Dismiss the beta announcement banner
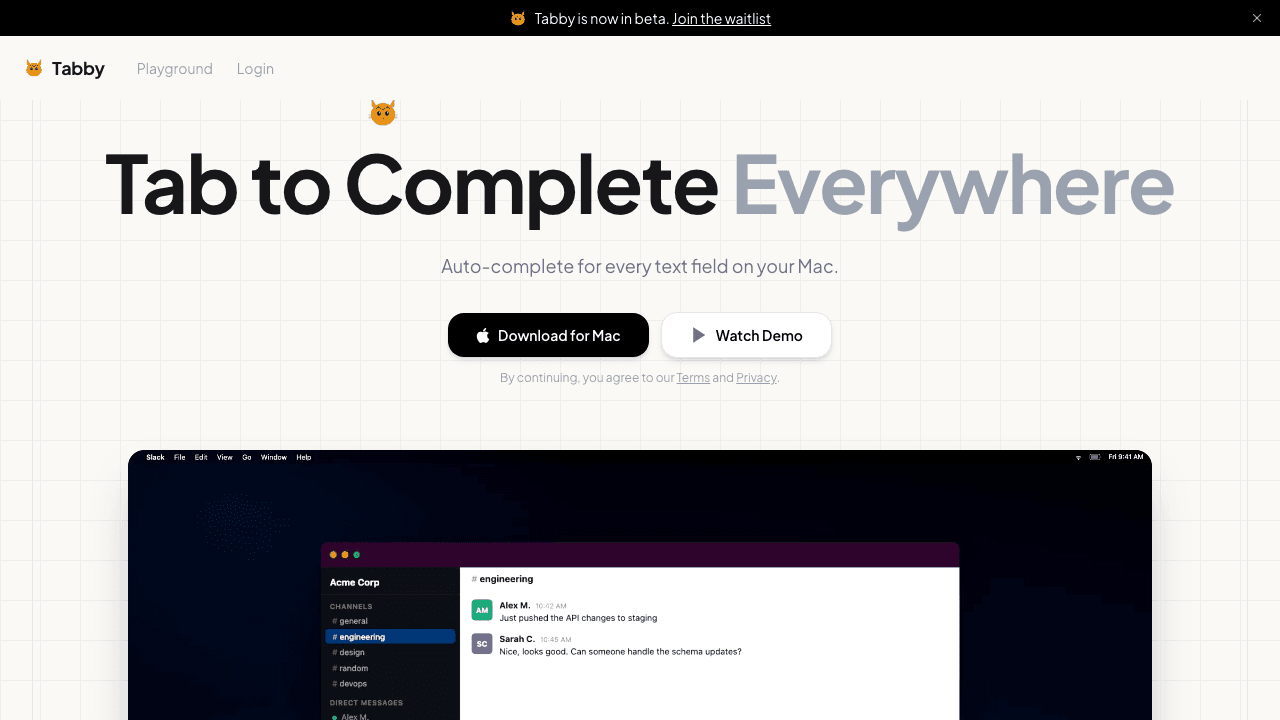The height and width of the screenshot is (720, 1280). 1257,18
